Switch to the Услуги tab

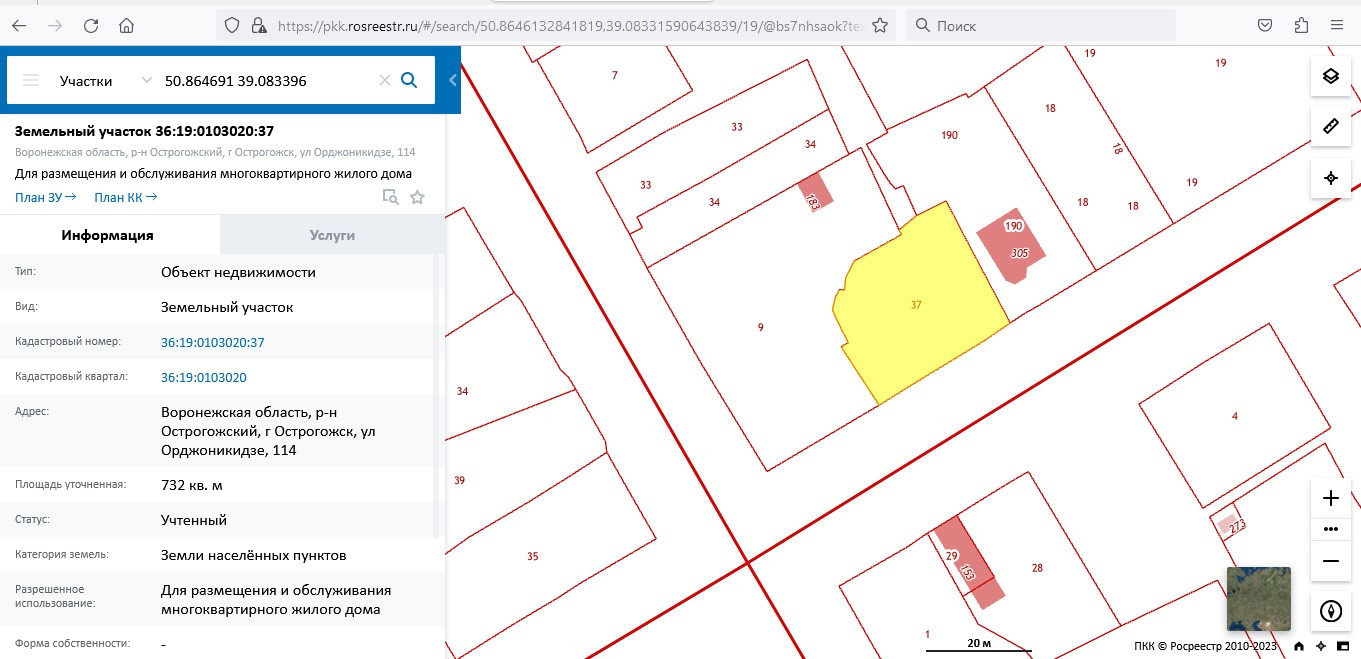pos(332,235)
